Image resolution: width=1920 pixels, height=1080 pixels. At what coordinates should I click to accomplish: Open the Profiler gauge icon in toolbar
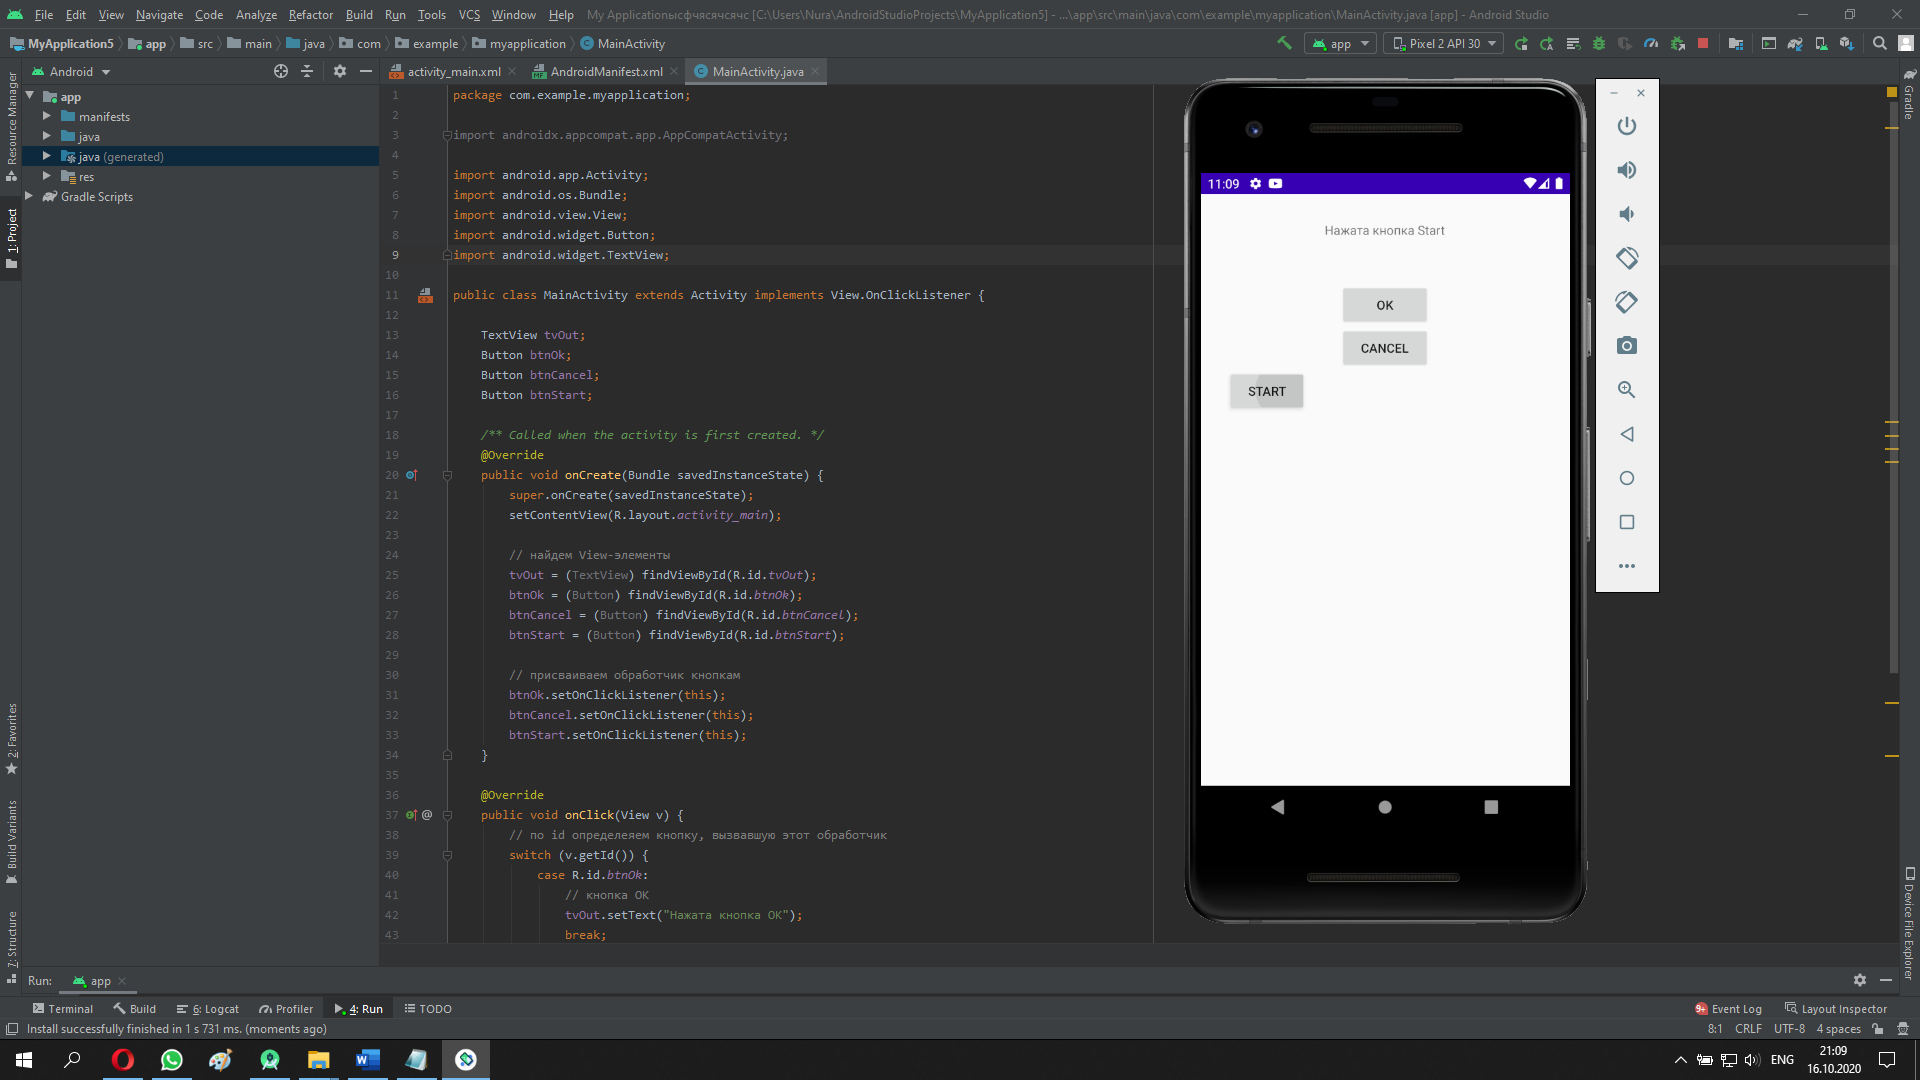click(x=1651, y=43)
